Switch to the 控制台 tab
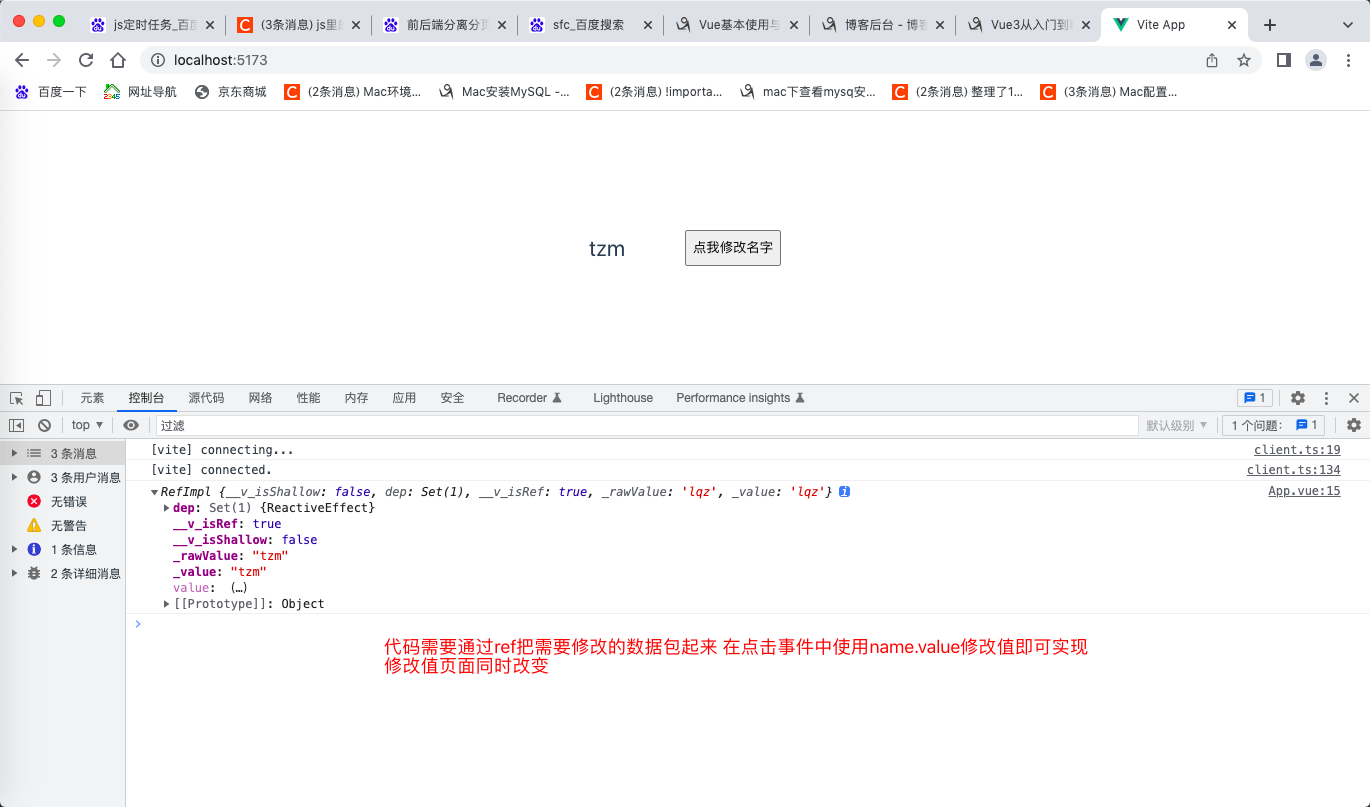Image resolution: width=1370 pixels, height=807 pixels. (146, 398)
